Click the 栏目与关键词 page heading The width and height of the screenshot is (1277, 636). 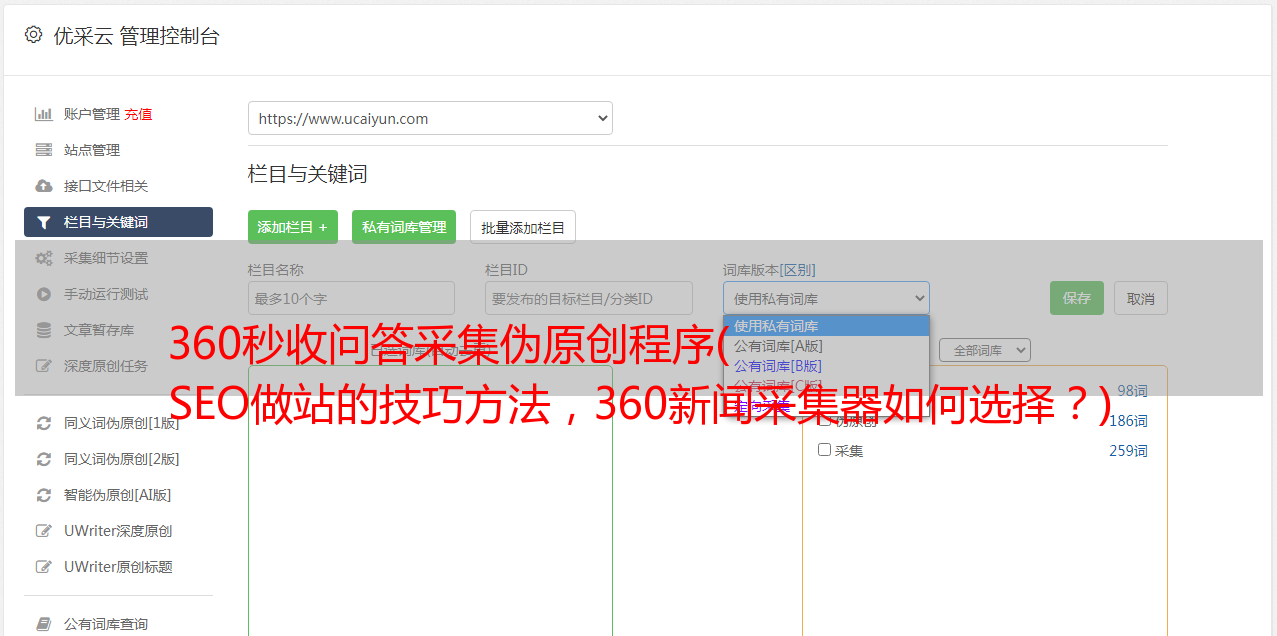pyautogui.click(x=308, y=174)
